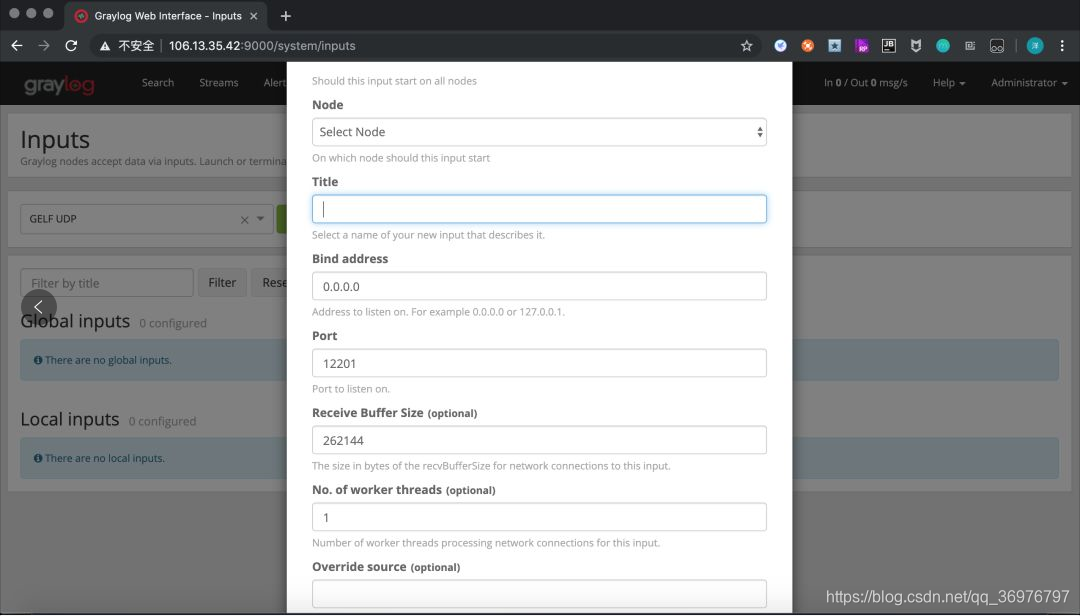Click the Inputs page heading
This screenshot has width=1080, height=616.
tap(55, 140)
